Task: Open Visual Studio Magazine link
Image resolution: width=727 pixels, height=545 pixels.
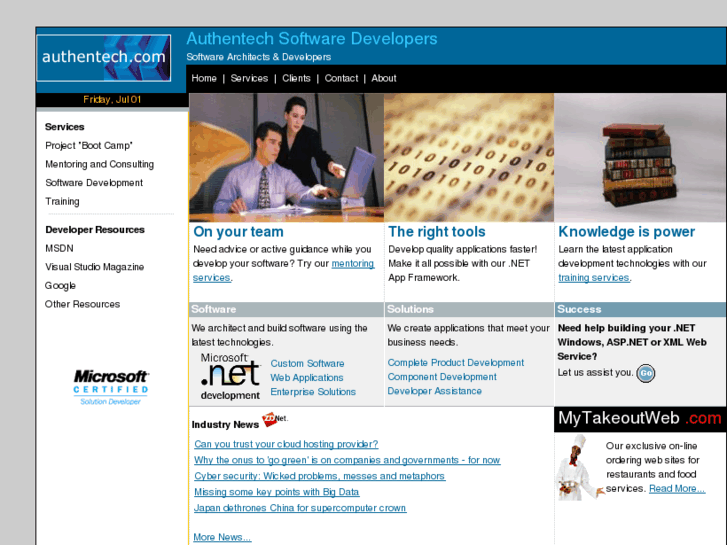Action: pos(95,267)
